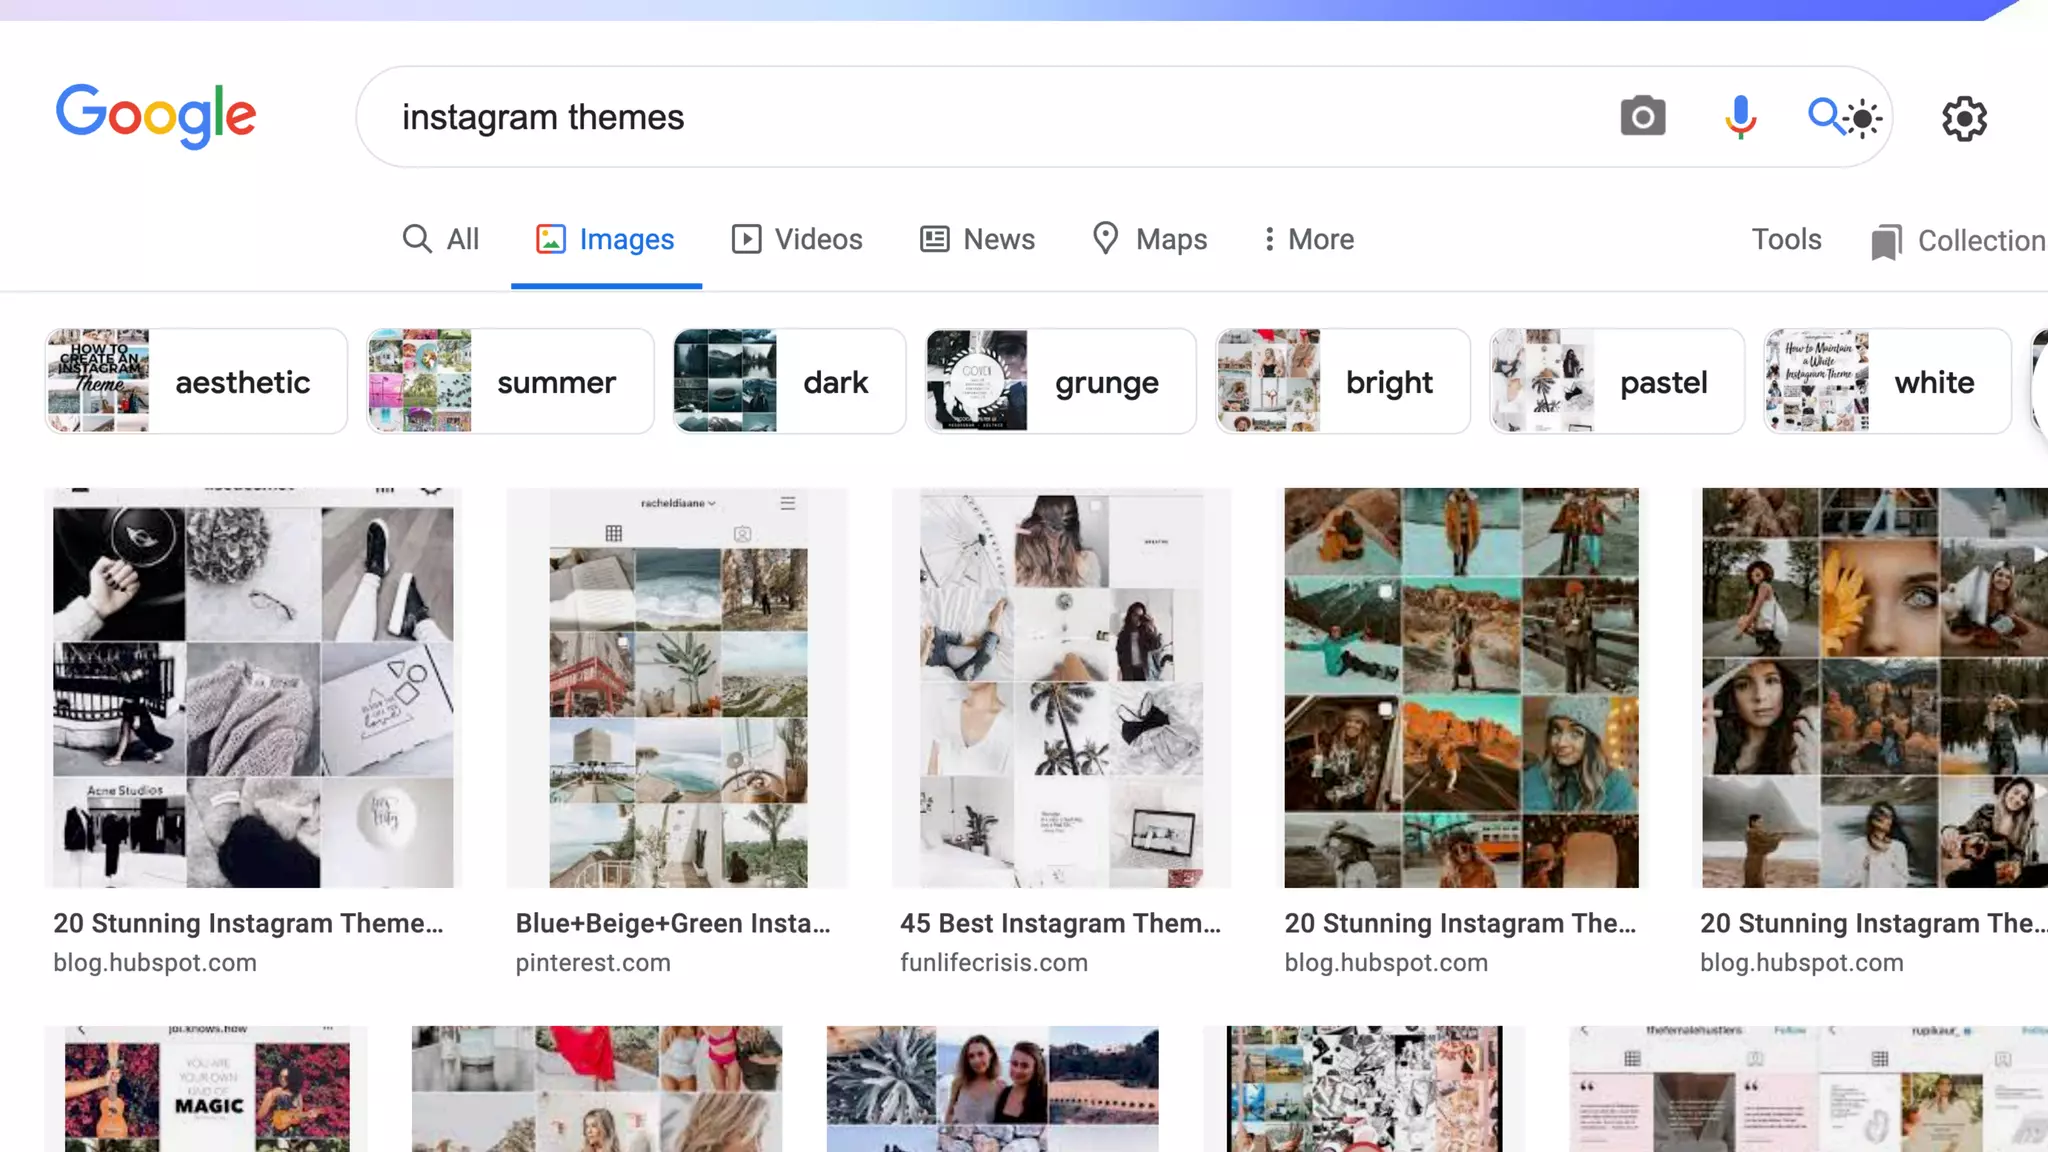The height and width of the screenshot is (1152, 2048).
Task: Click inside the instagram themes search field
Action: point(900,117)
